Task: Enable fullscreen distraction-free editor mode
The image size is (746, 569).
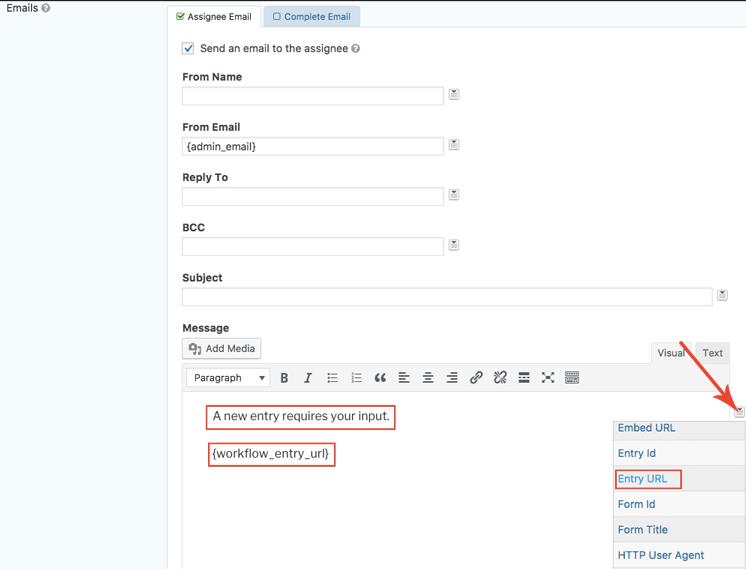Action: [x=548, y=378]
